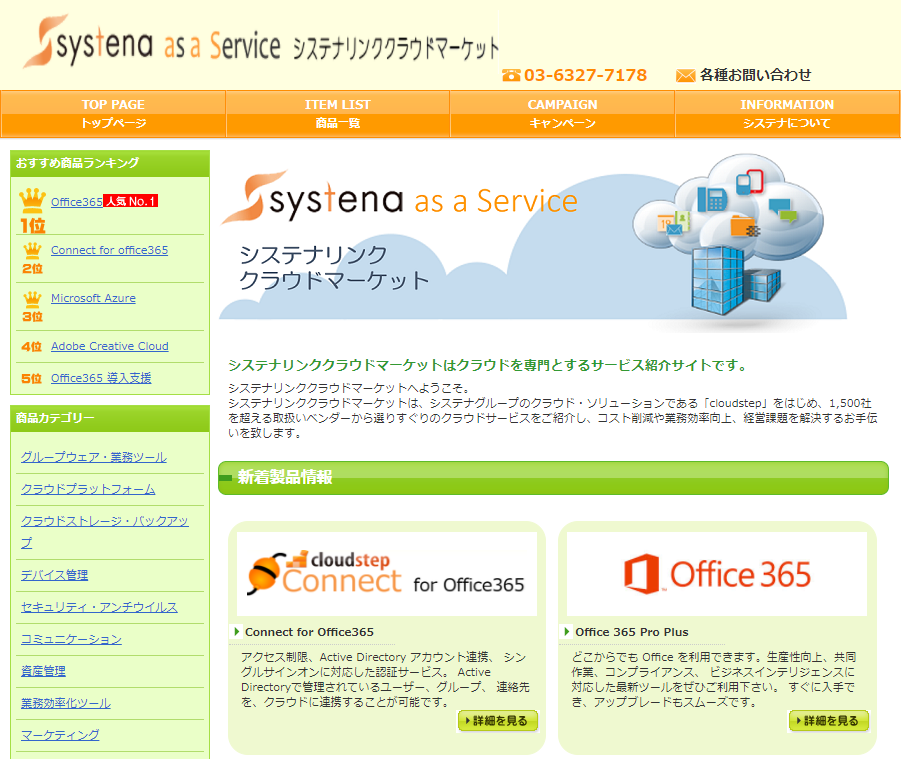Open the Office365 導入支援 ranking link

[x=101, y=378]
